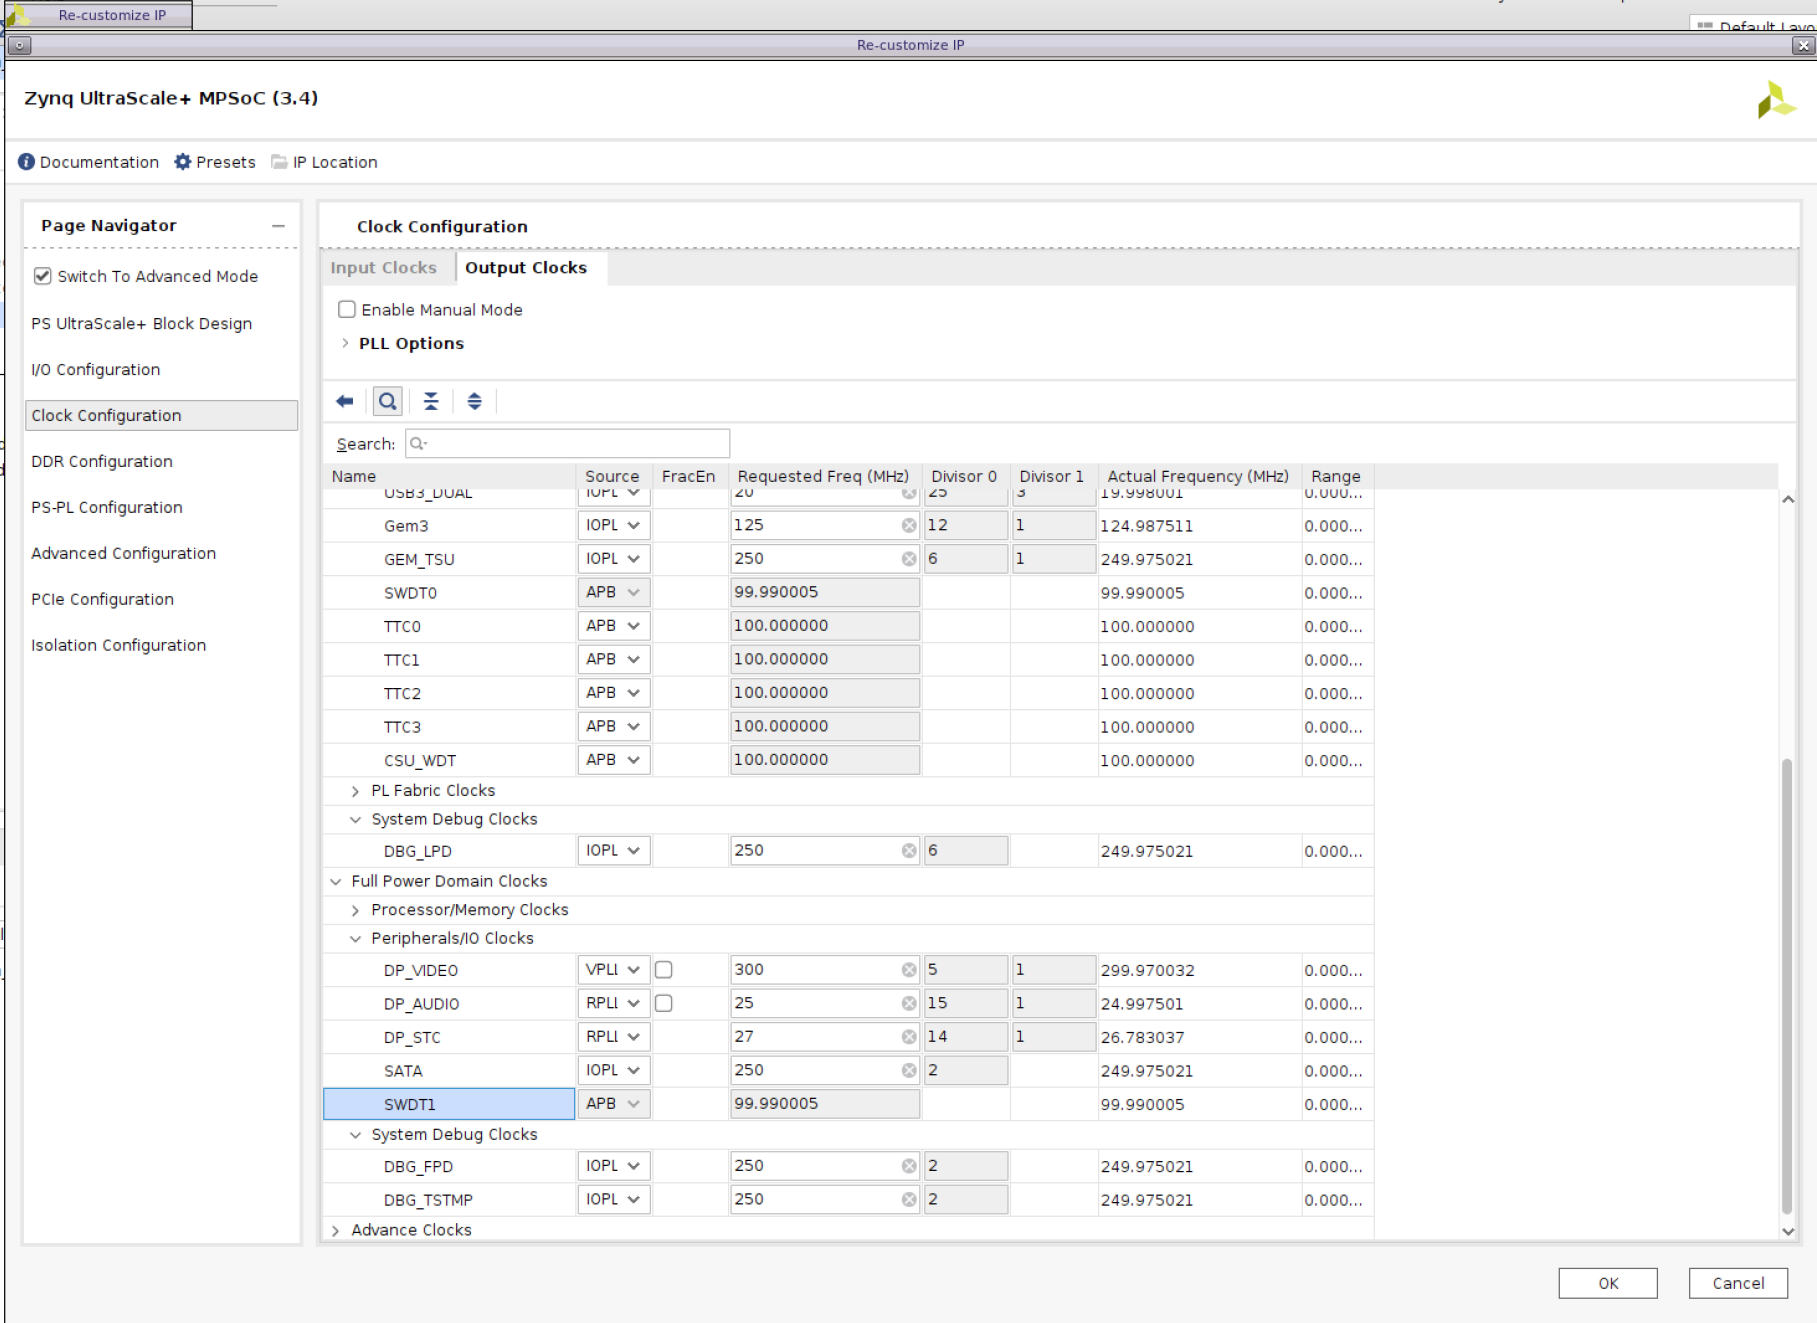The image size is (1817, 1323).
Task: Click the clock table Search field
Action: click(575, 443)
